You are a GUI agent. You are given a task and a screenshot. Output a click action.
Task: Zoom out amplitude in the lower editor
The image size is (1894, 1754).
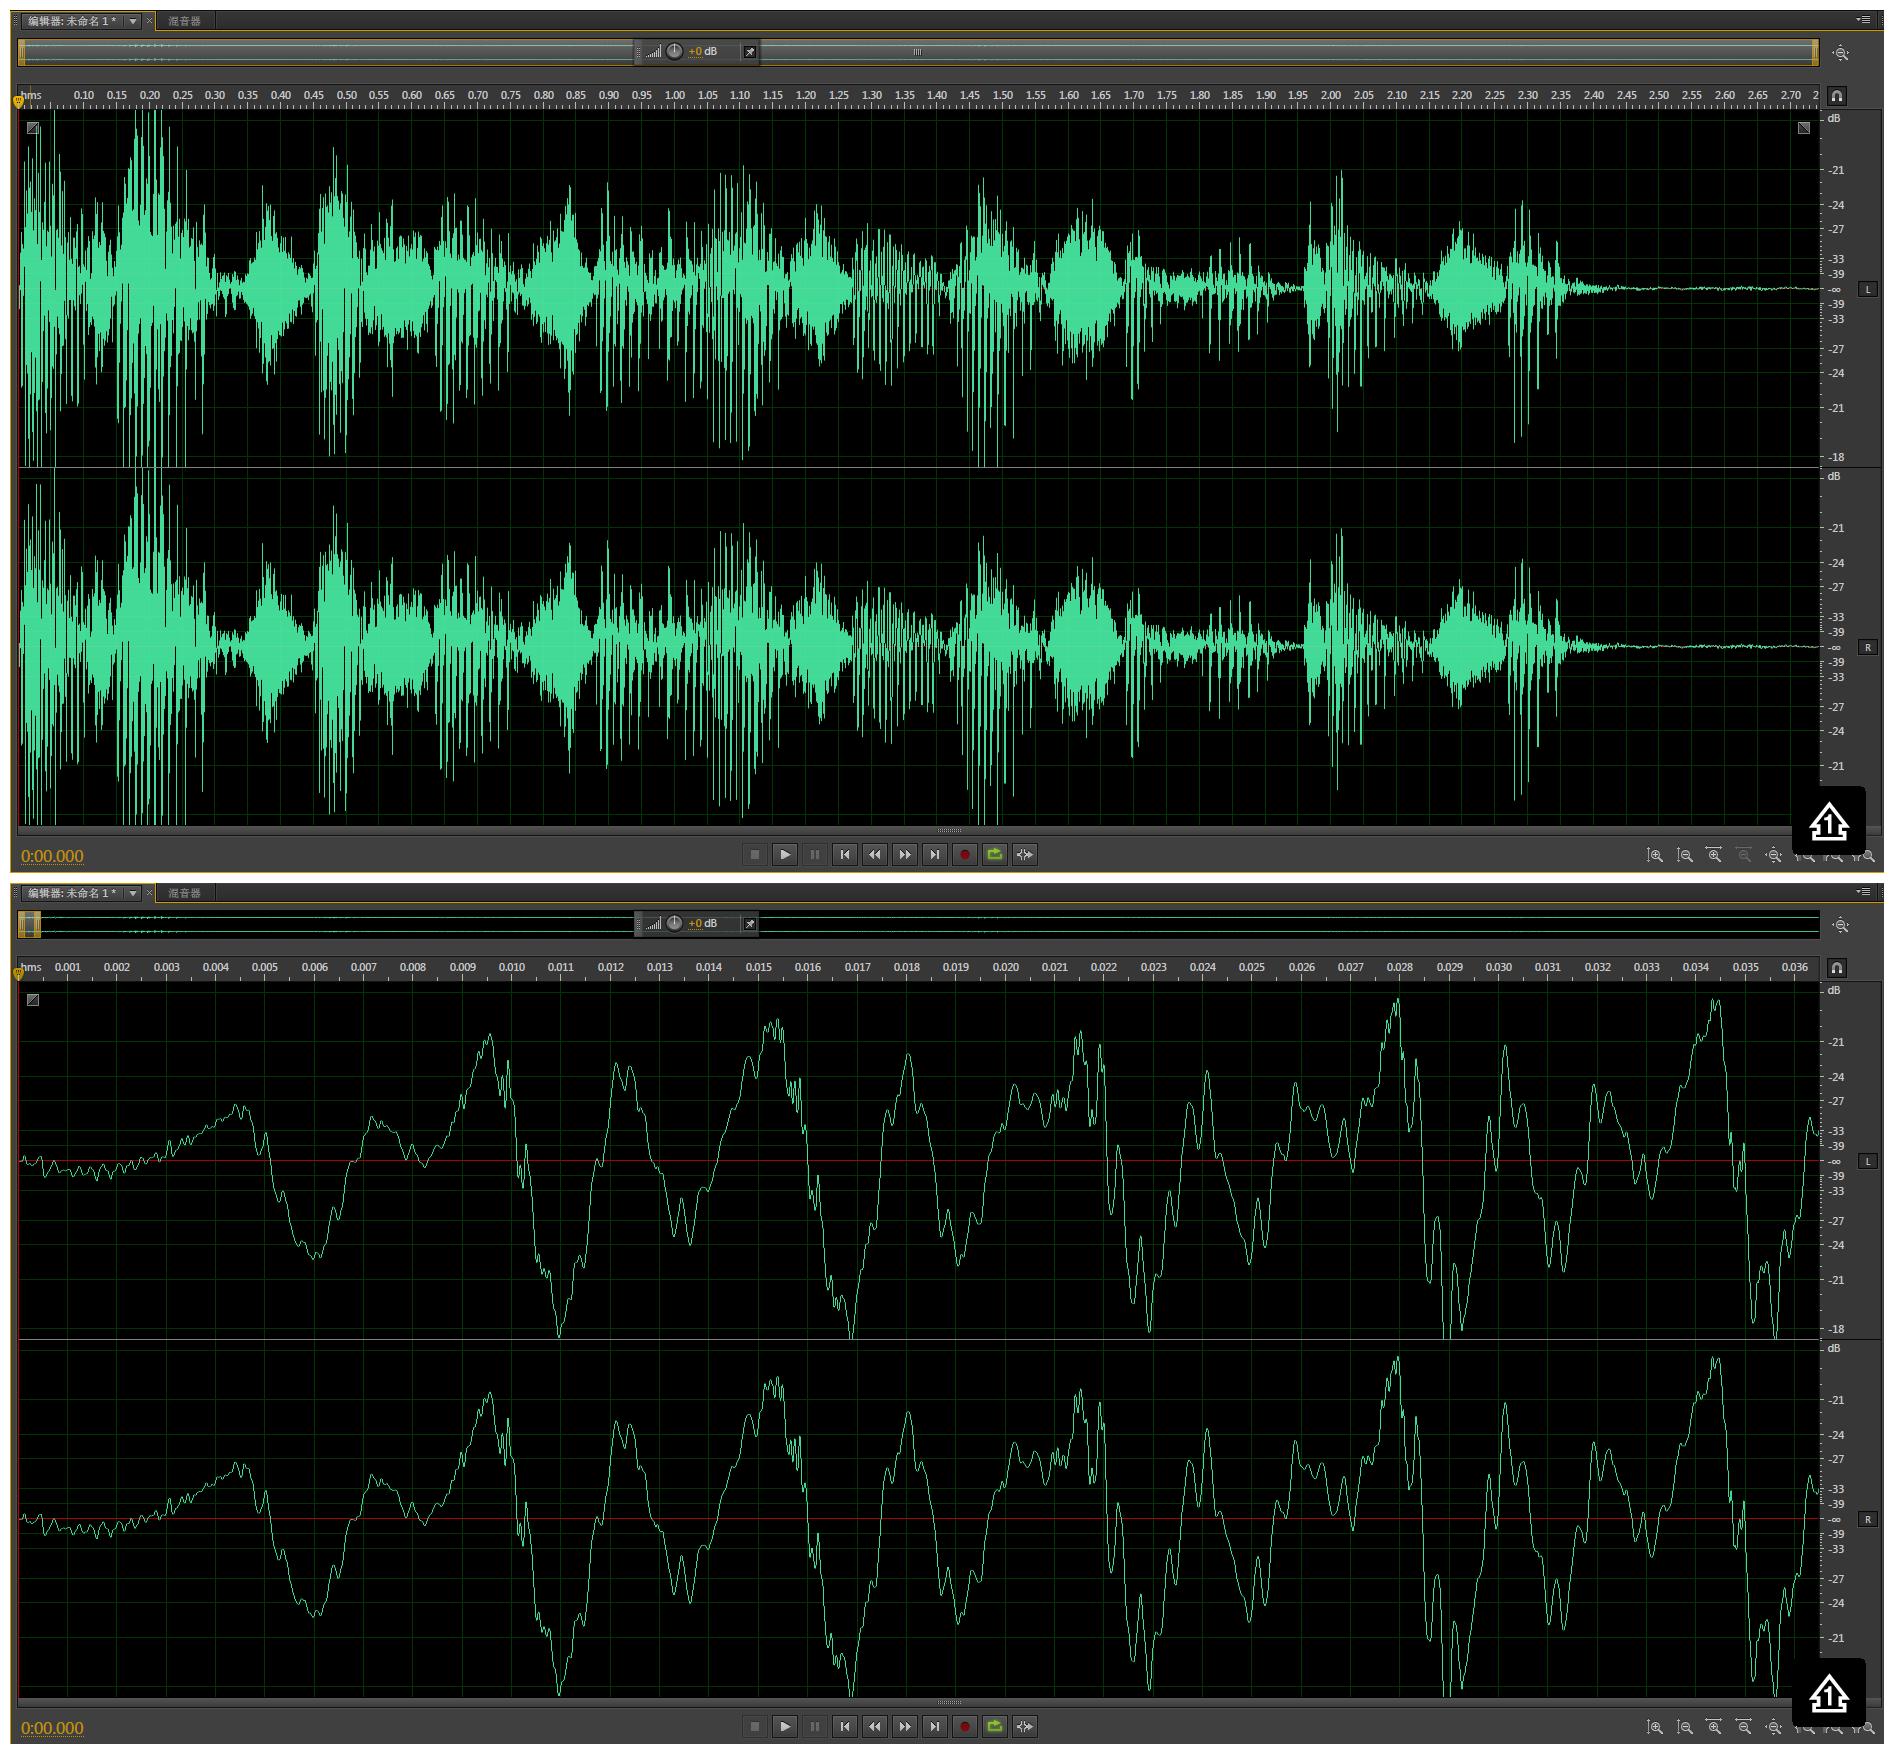pyautogui.click(x=1685, y=1727)
